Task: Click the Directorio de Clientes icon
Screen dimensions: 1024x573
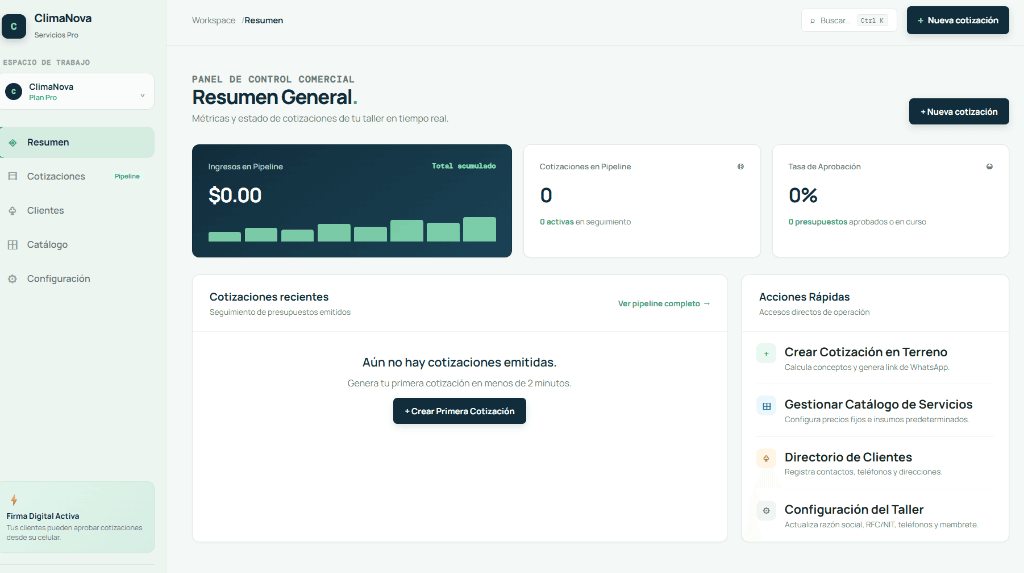Action: click(766, 458)
